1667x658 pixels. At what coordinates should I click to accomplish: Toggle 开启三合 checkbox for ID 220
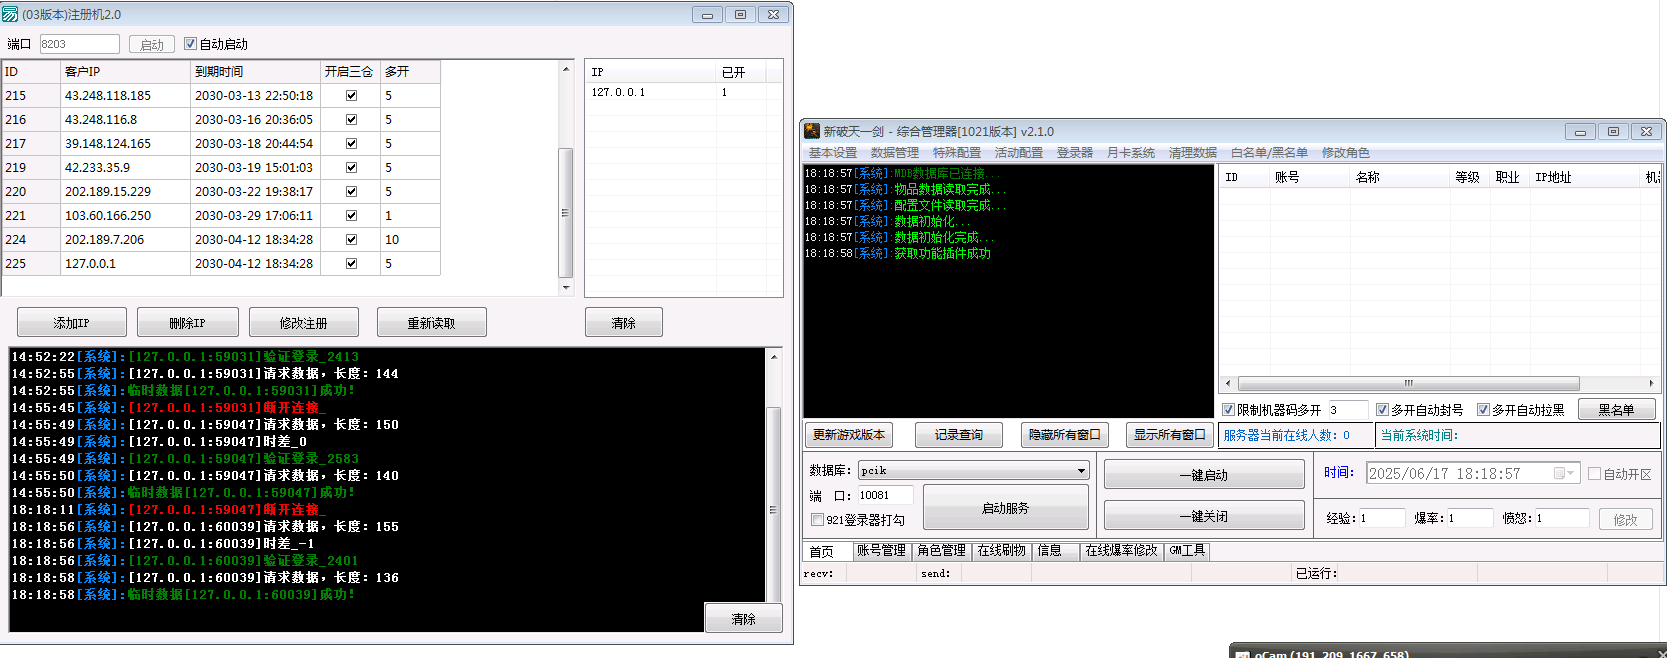tap(351, 192)
